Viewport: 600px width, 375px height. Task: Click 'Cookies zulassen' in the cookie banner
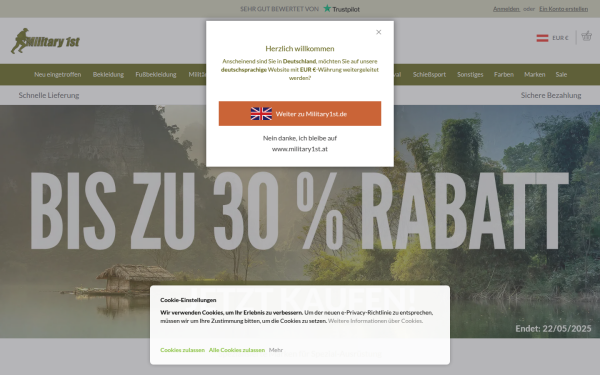[x=183, y=350]
